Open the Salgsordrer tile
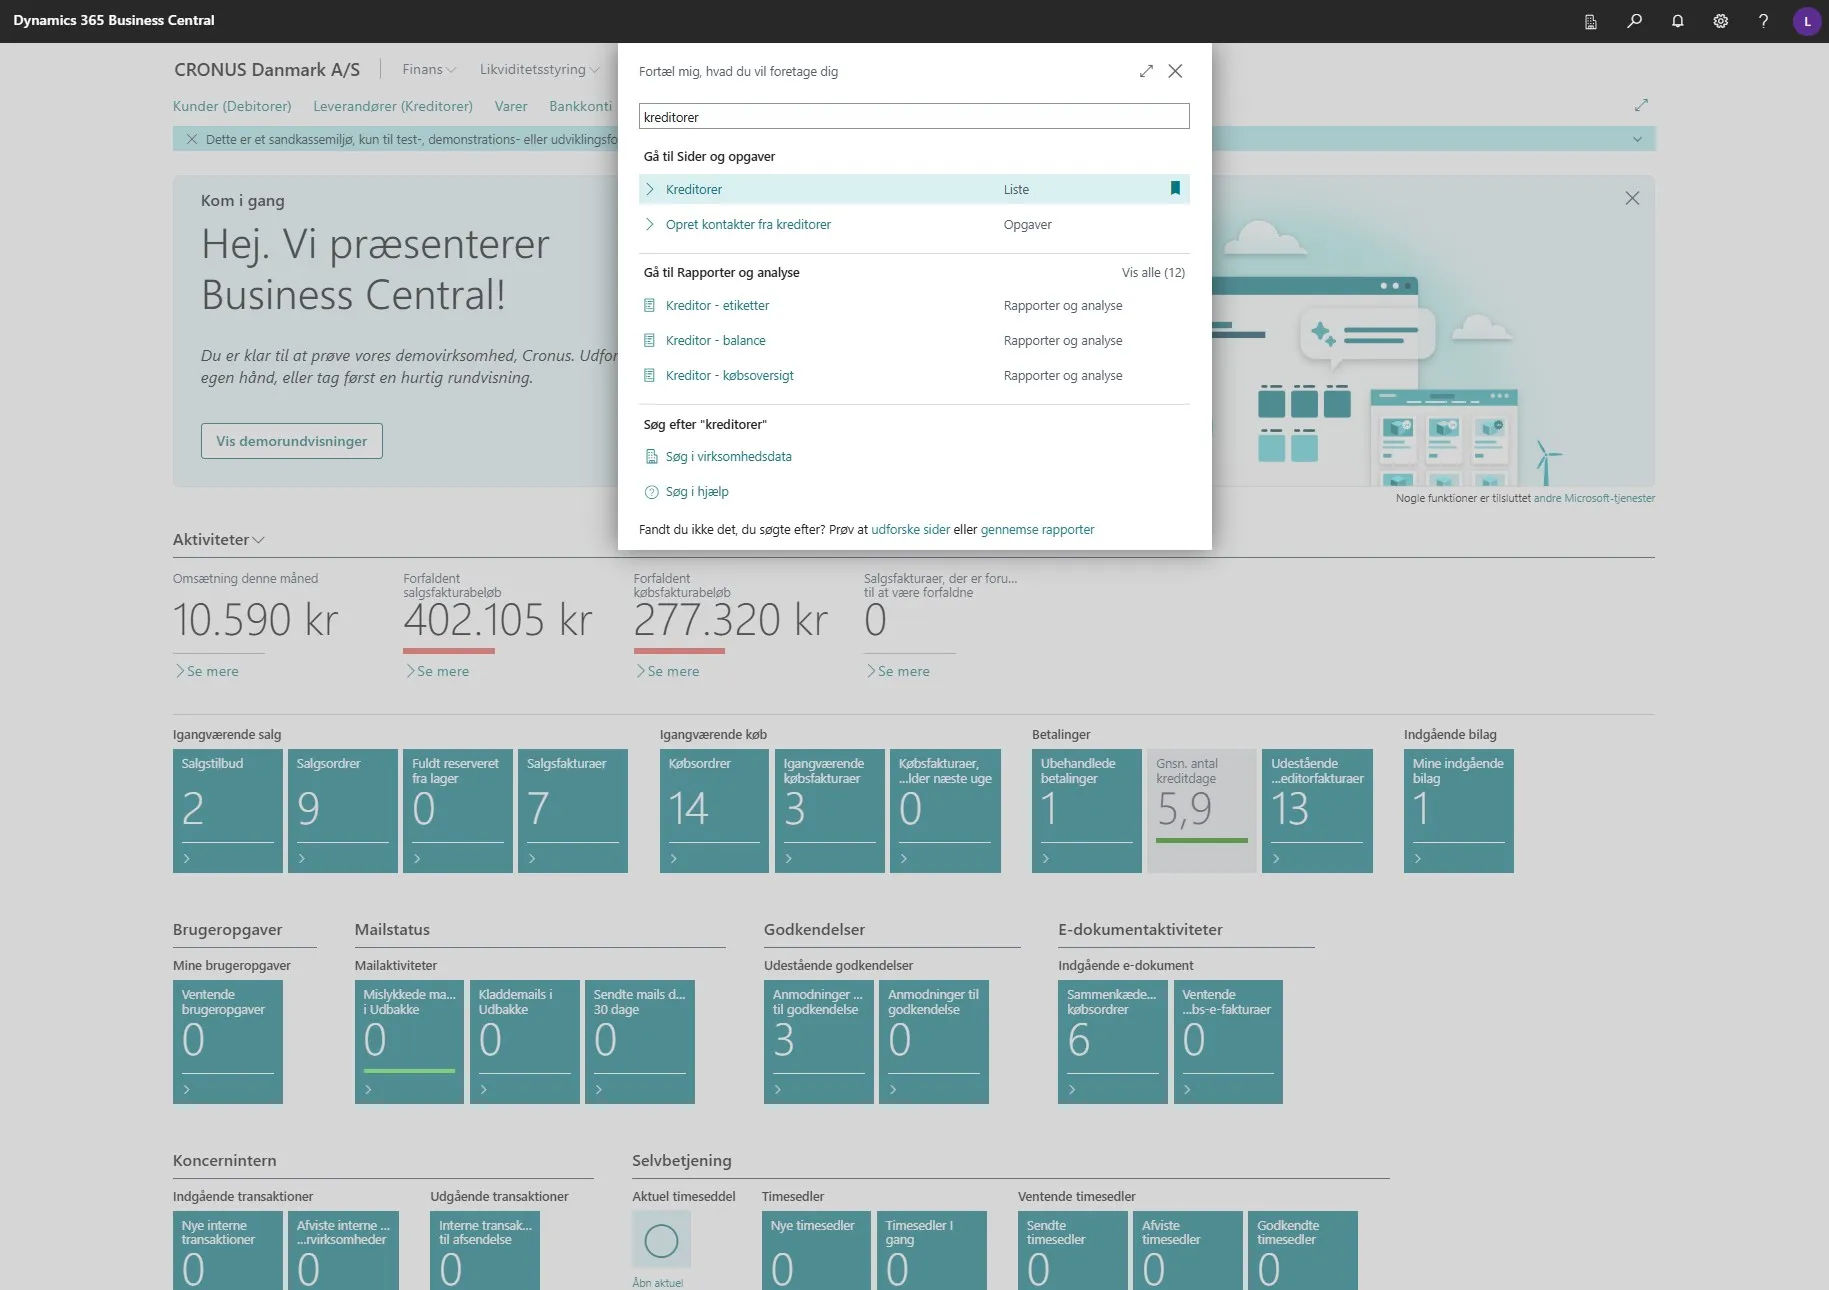 [x=343, y=811]
